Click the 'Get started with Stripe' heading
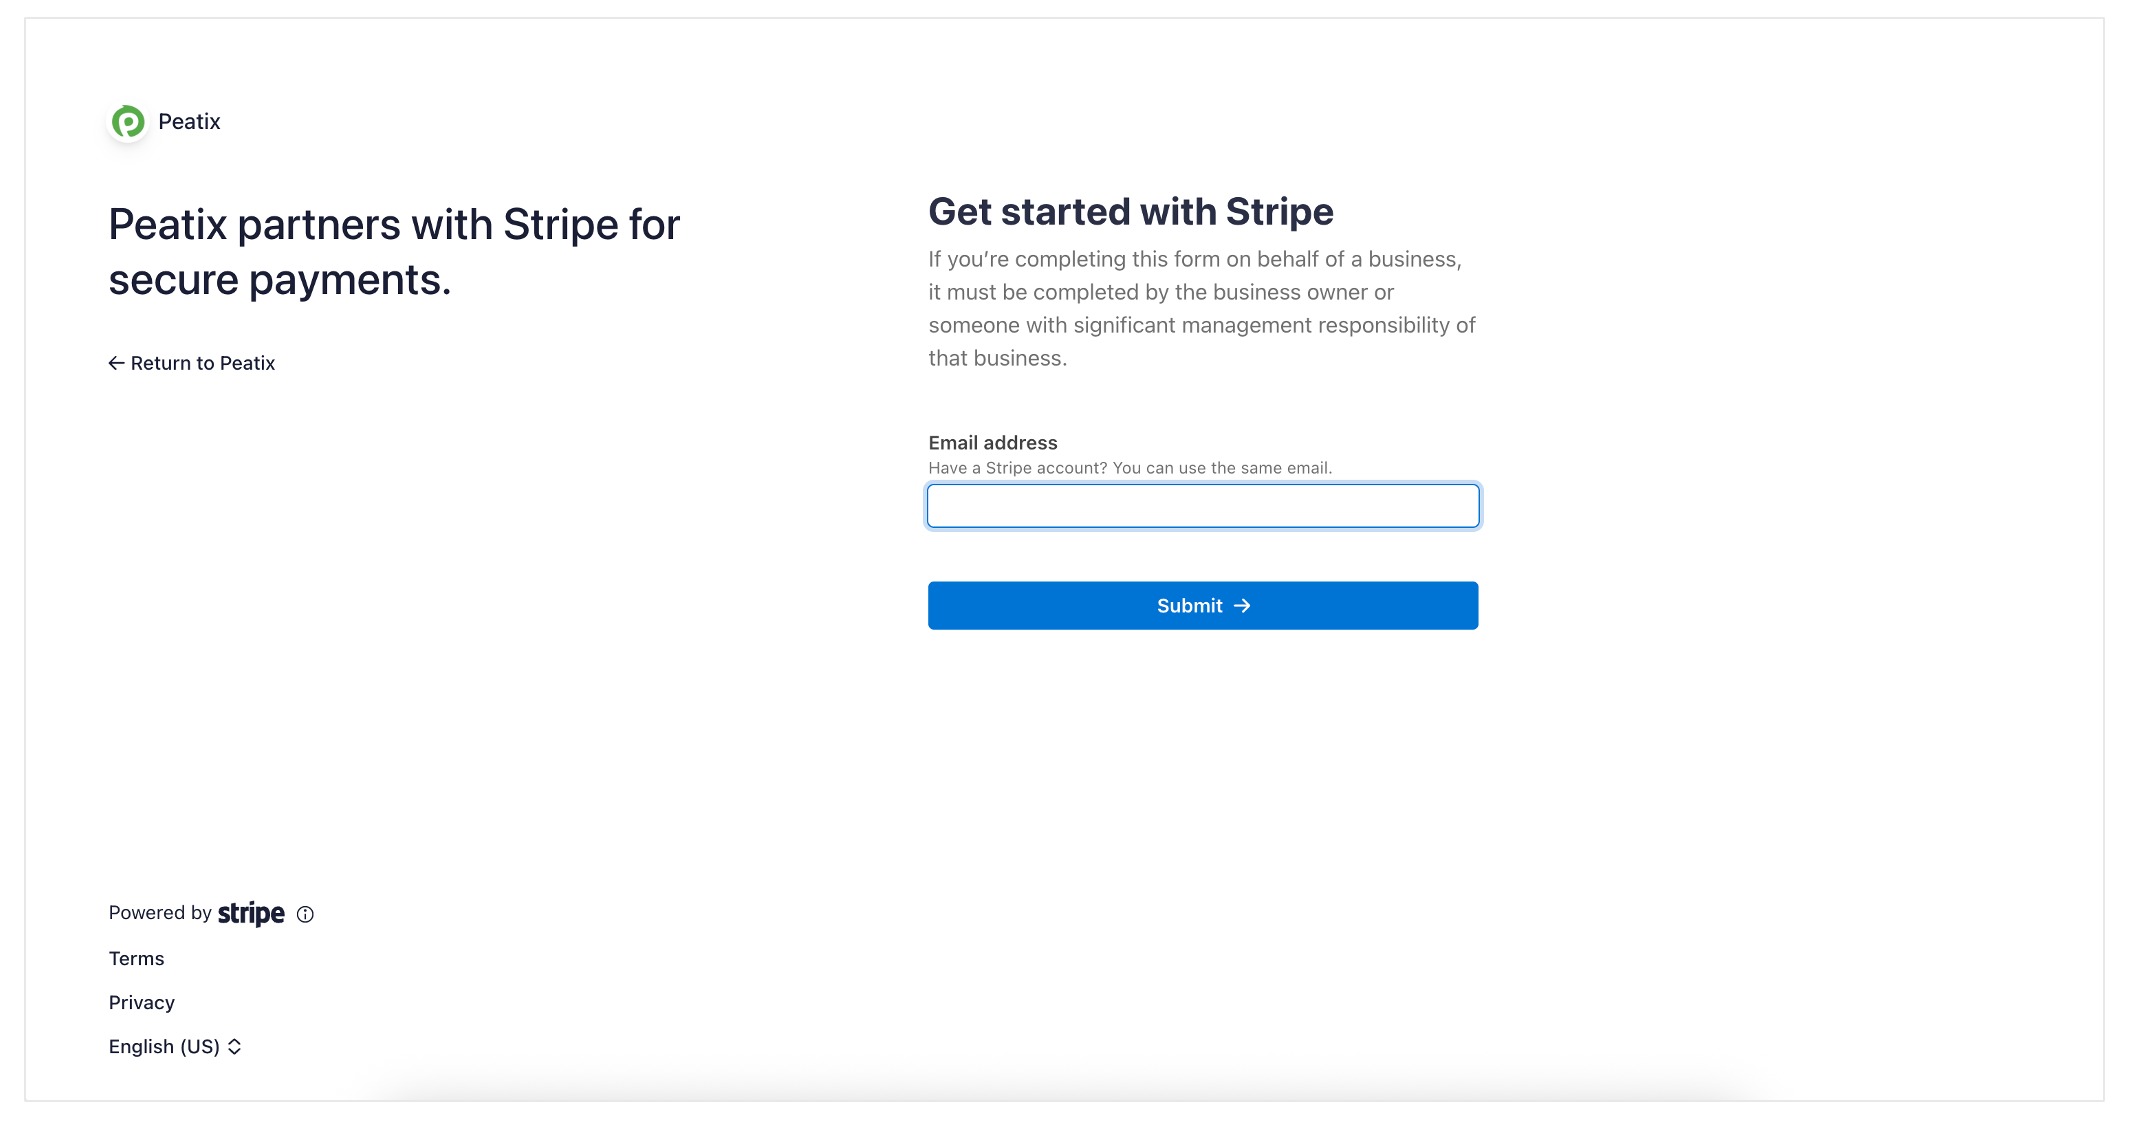This screenshot has height=1130, width=2134. tap(1131, 212)
